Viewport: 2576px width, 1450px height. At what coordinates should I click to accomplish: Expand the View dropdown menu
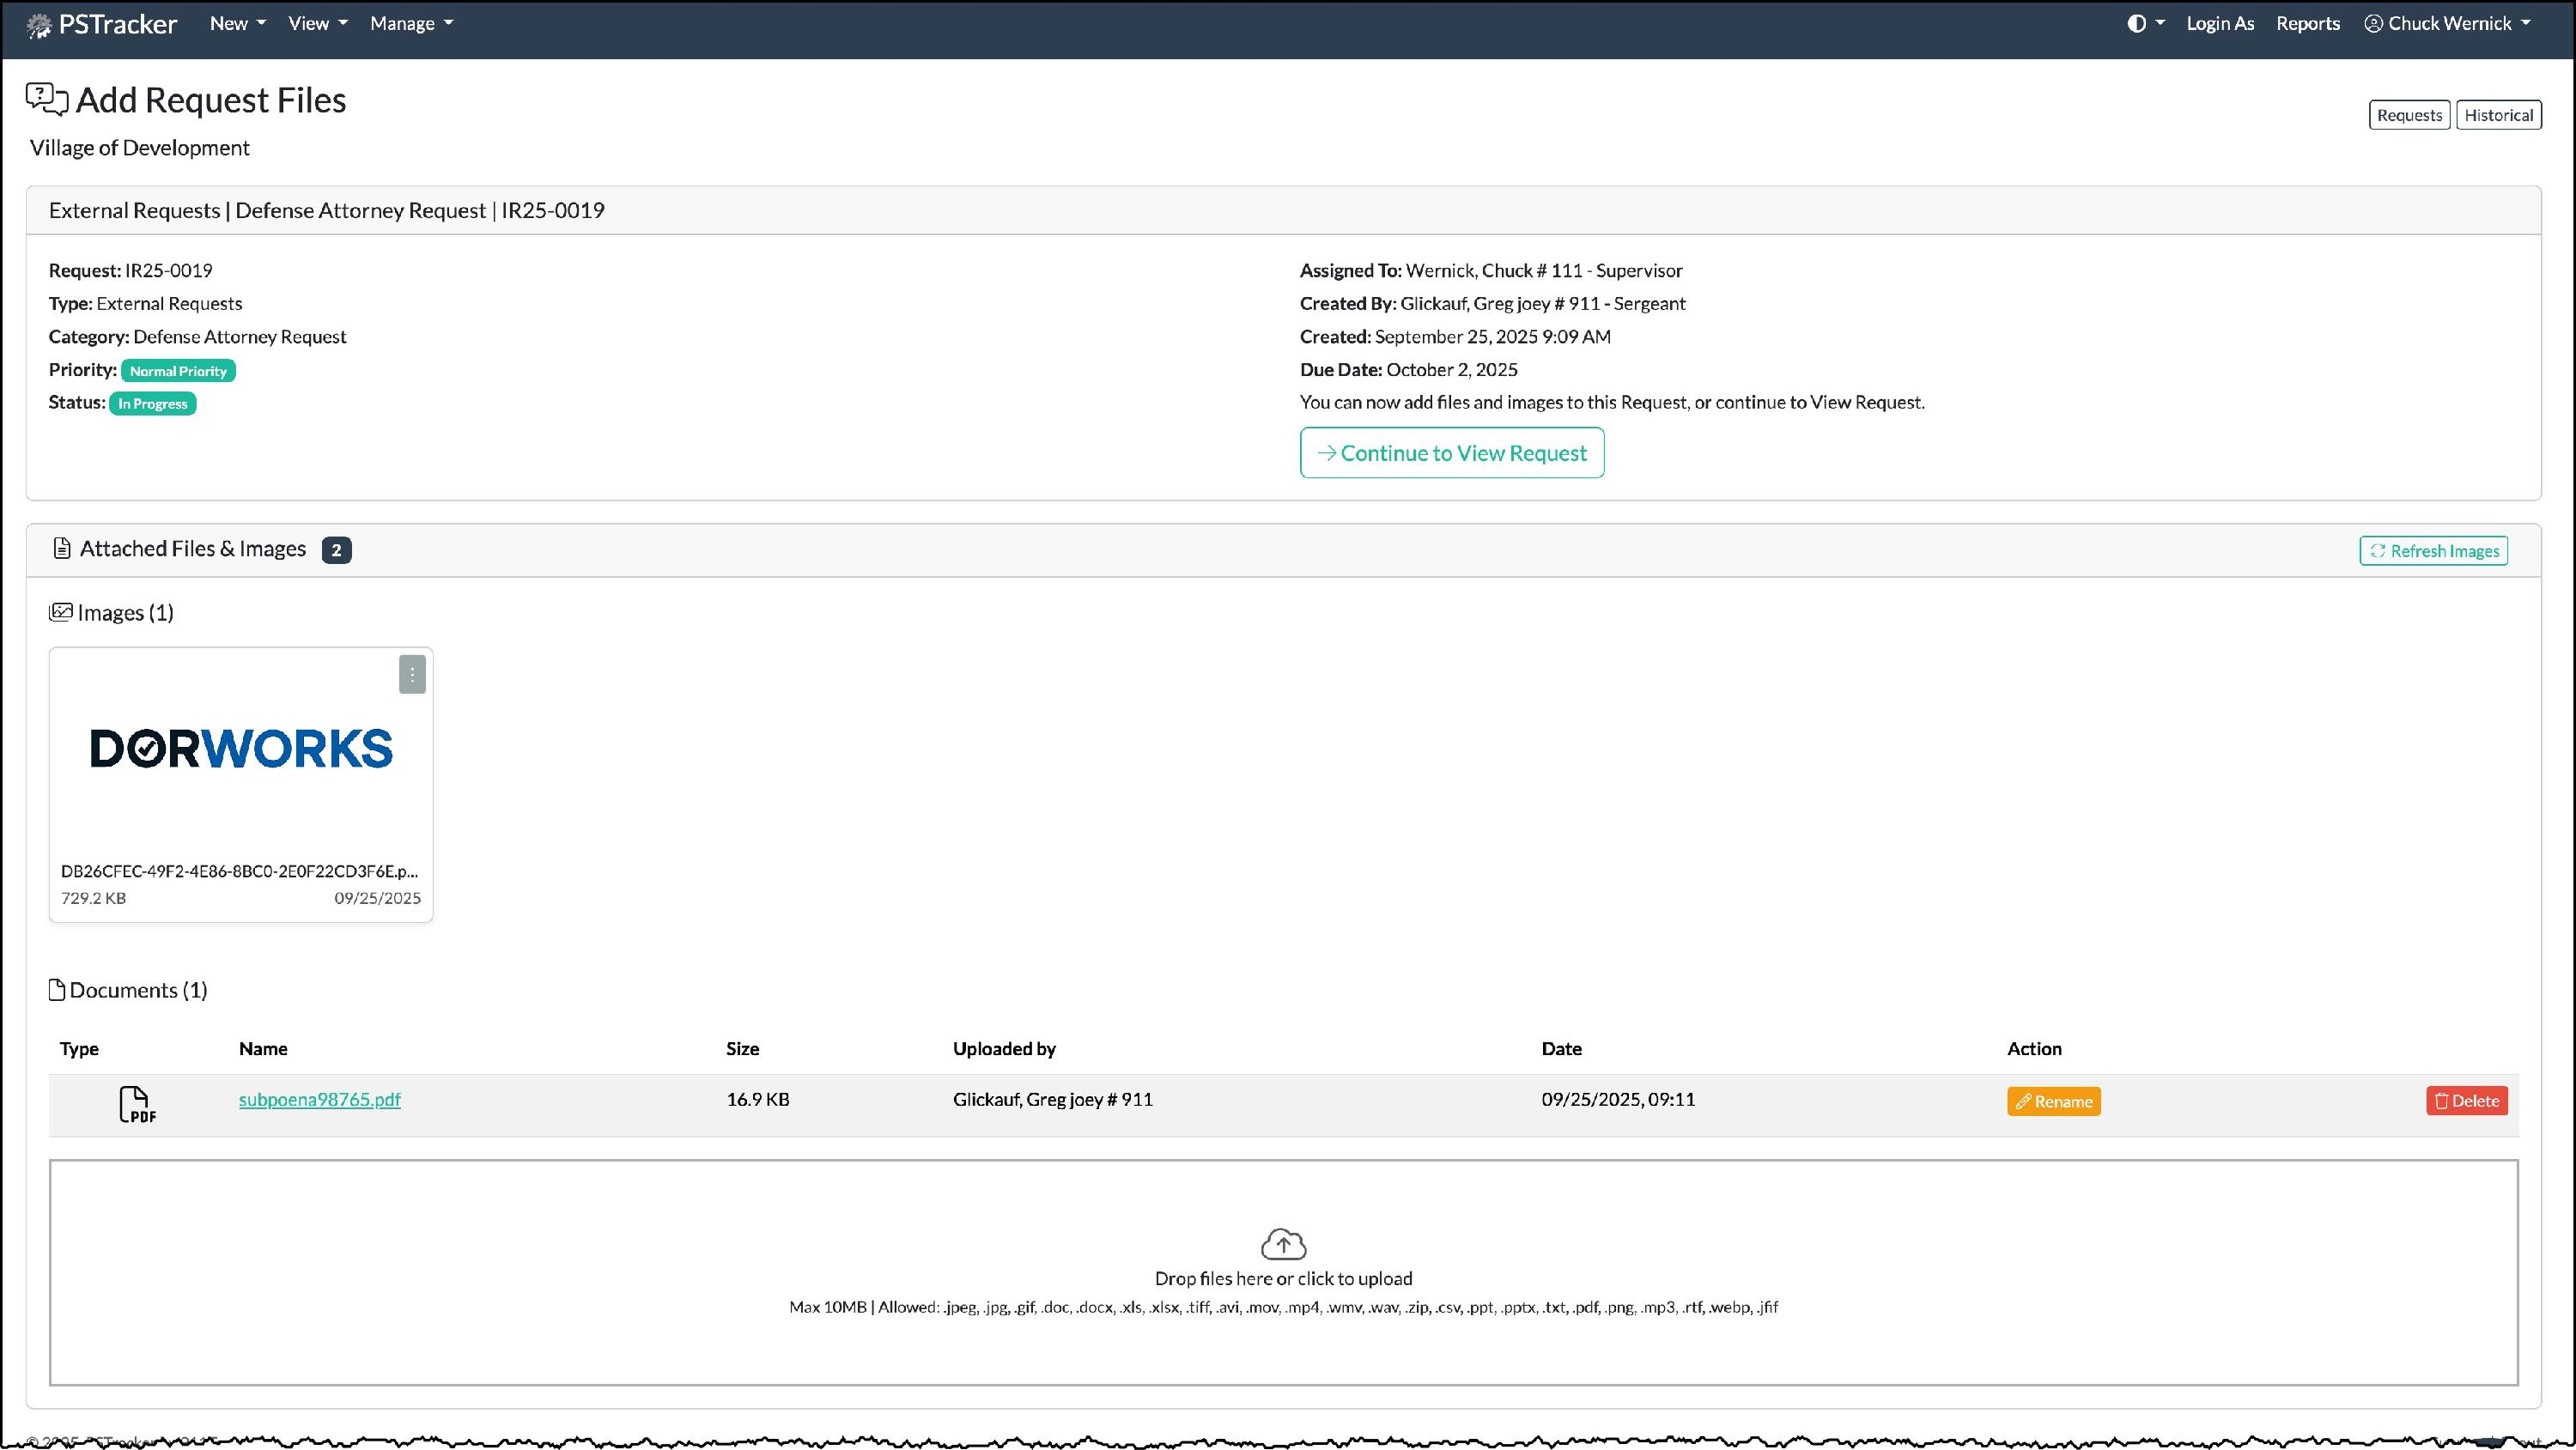(317, 23)
